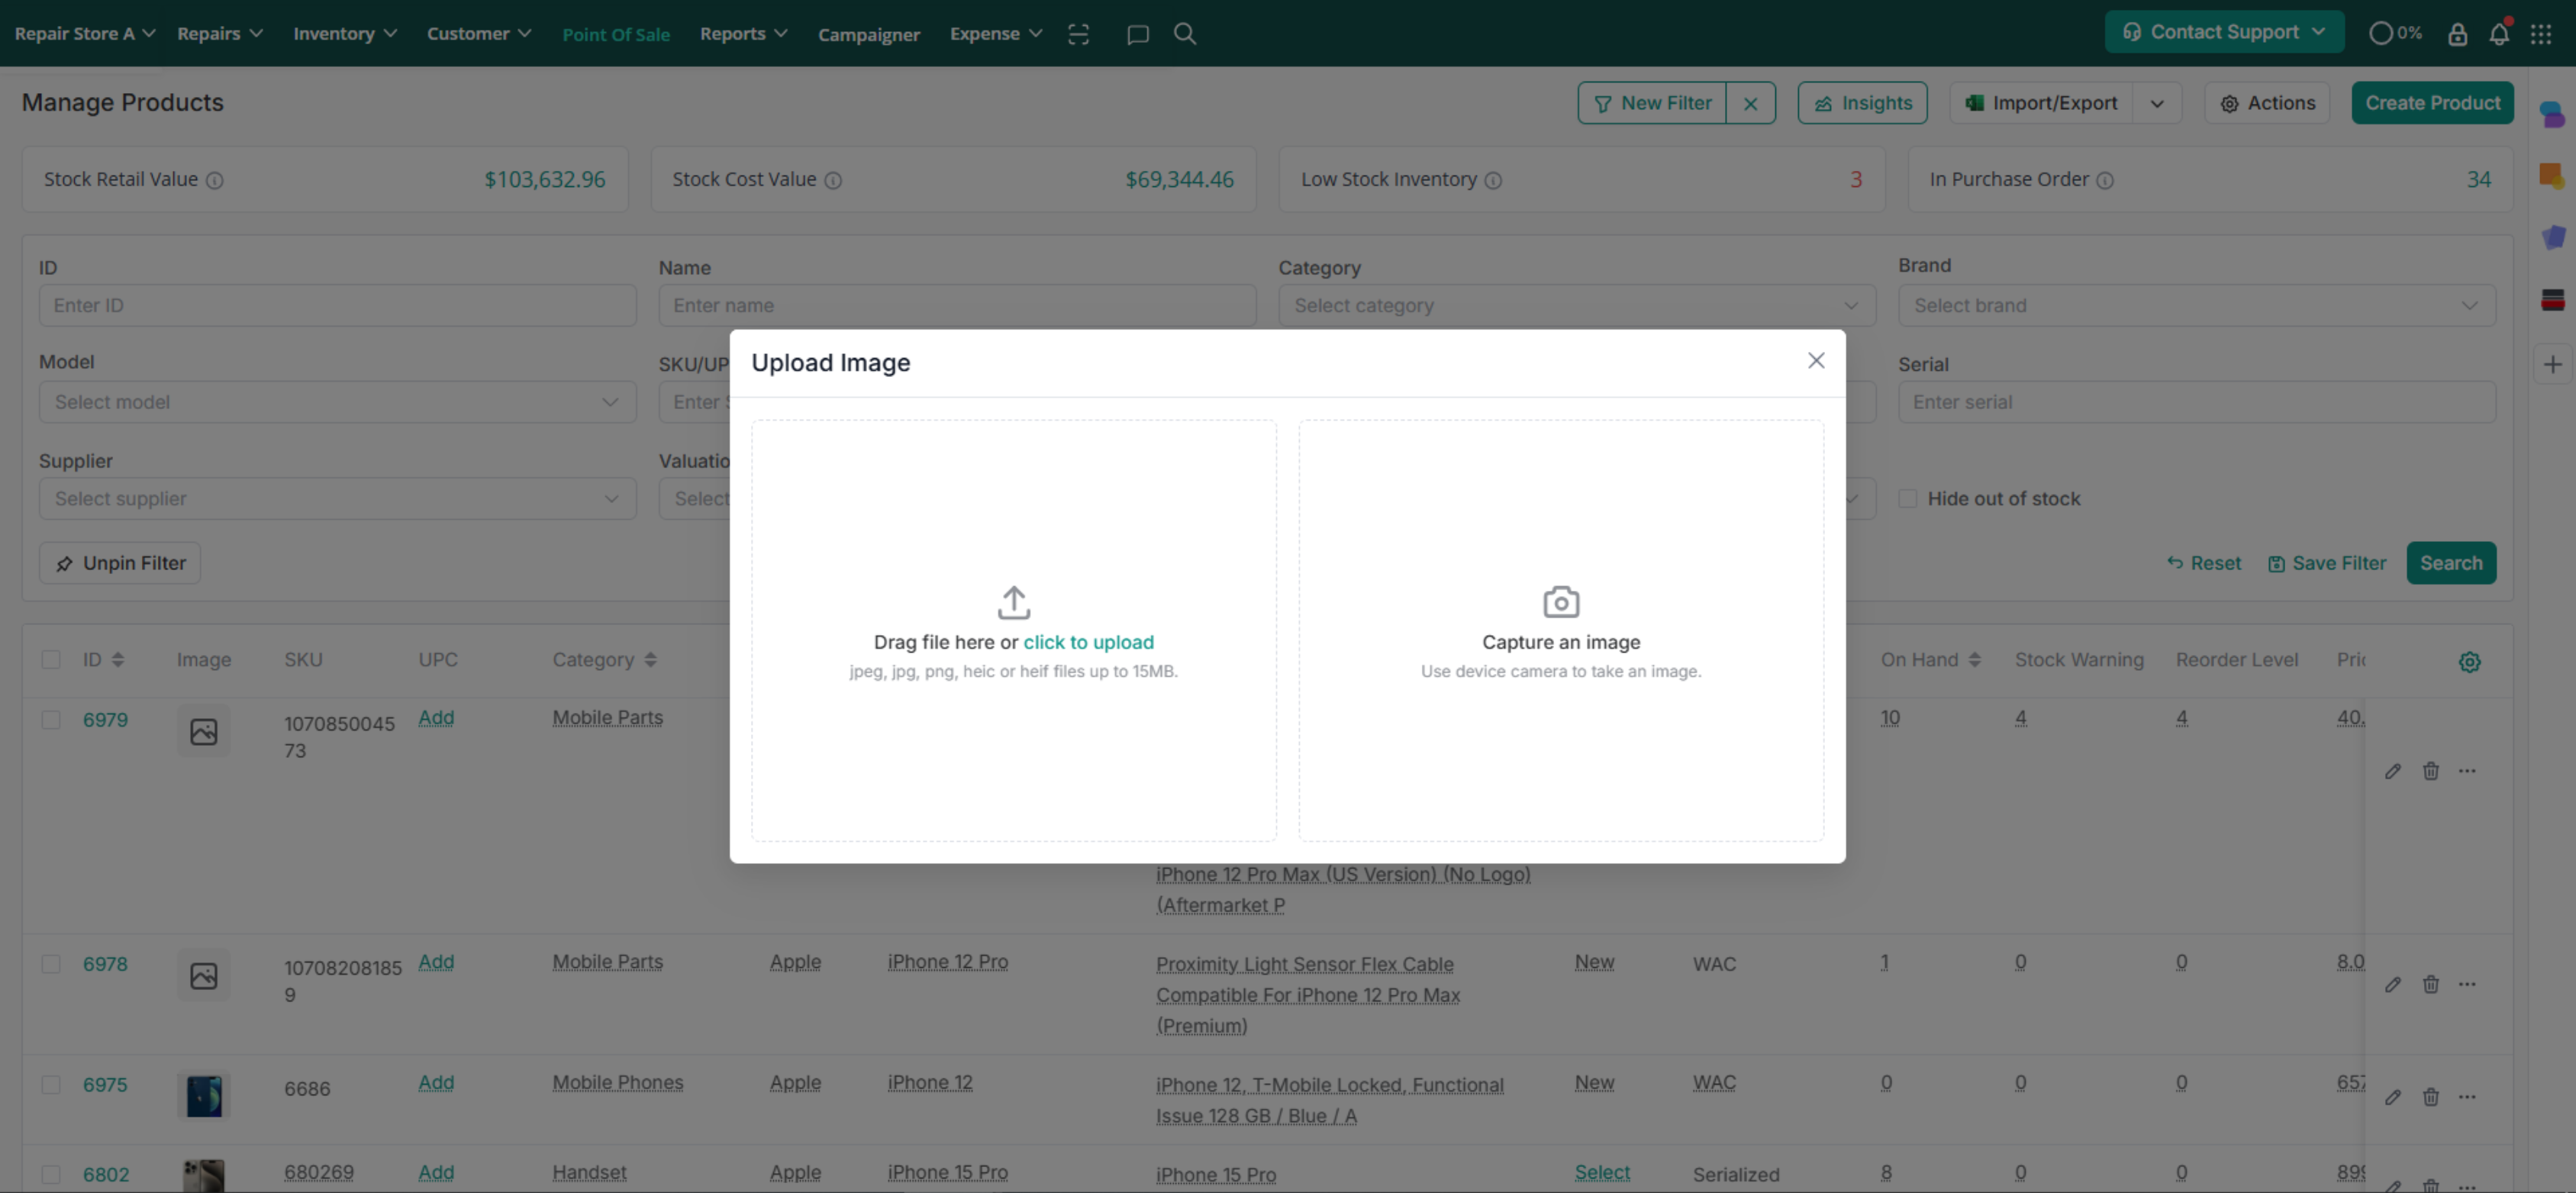Click the 0% storage progress indicator
The image size is (2576, 1193).
tap(2394, 33)
